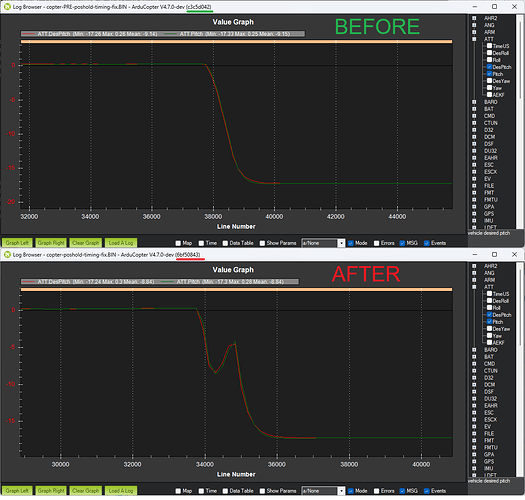Disable Mode checkbox in top window
Viewport: 525px width, 500px height.
pos(351,243)
